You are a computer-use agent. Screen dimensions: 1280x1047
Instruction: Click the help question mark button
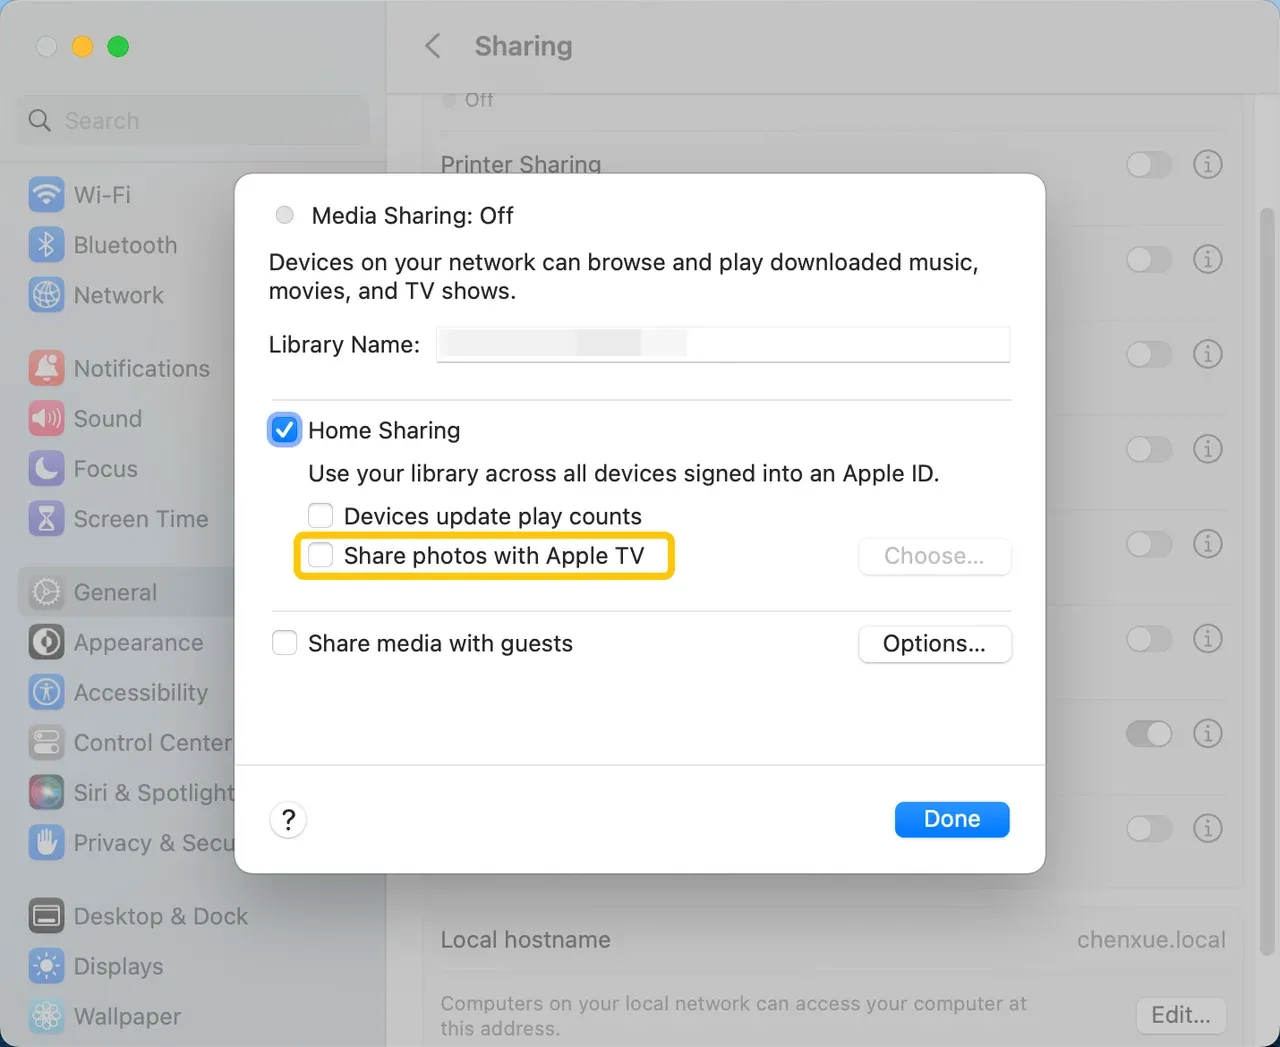pos(288,820)
